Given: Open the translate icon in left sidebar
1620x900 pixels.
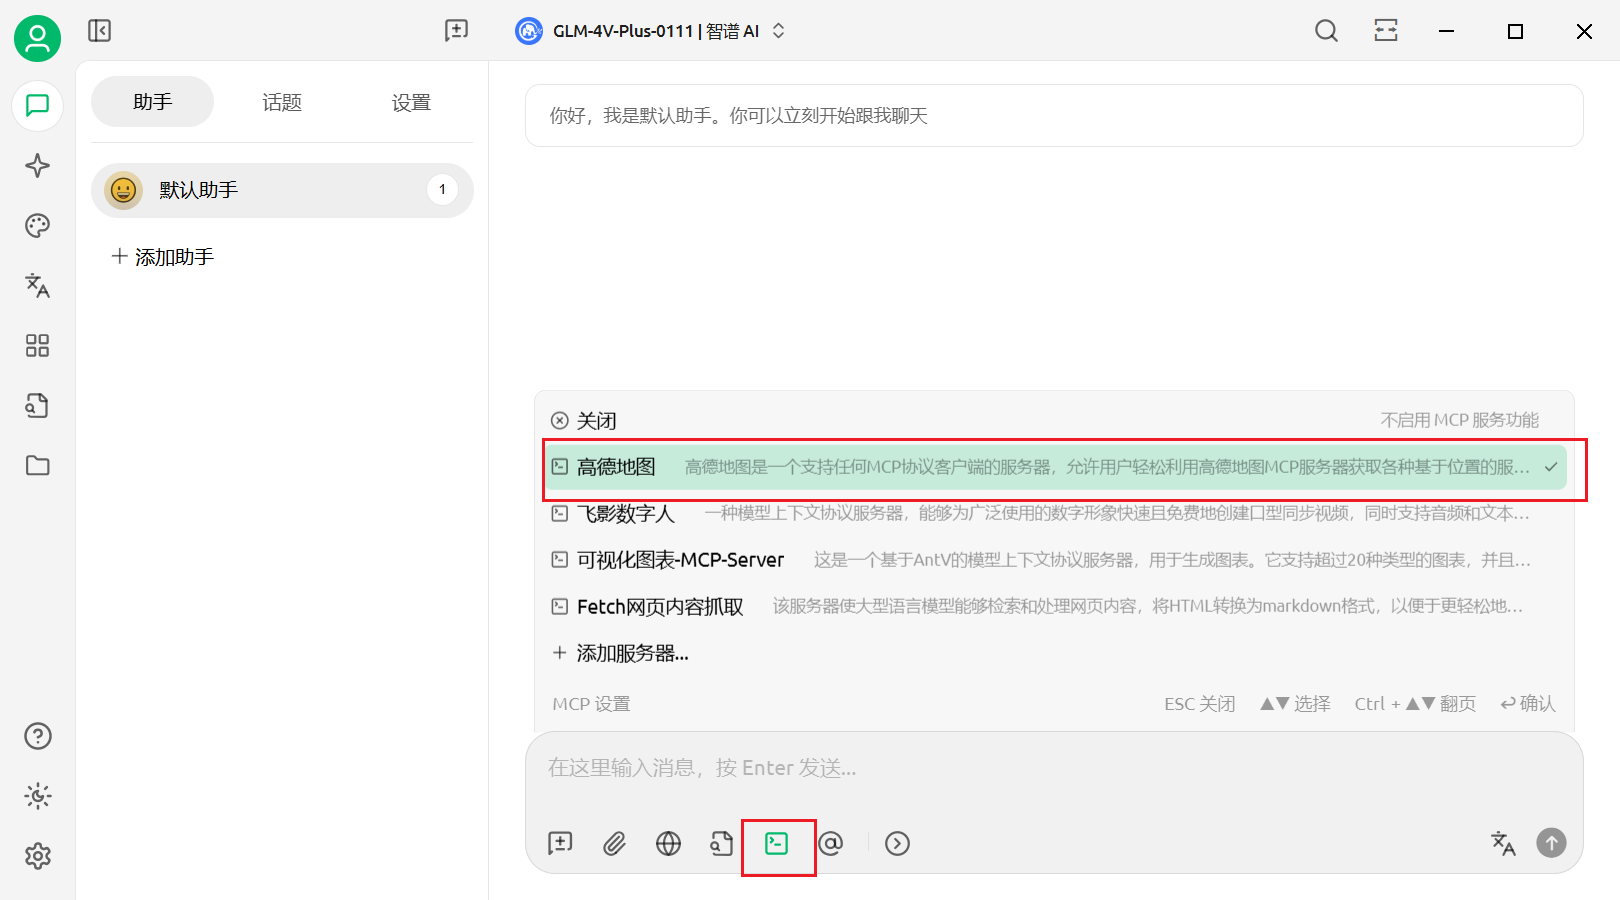Looking at the screenshot, I should point(38,286).
